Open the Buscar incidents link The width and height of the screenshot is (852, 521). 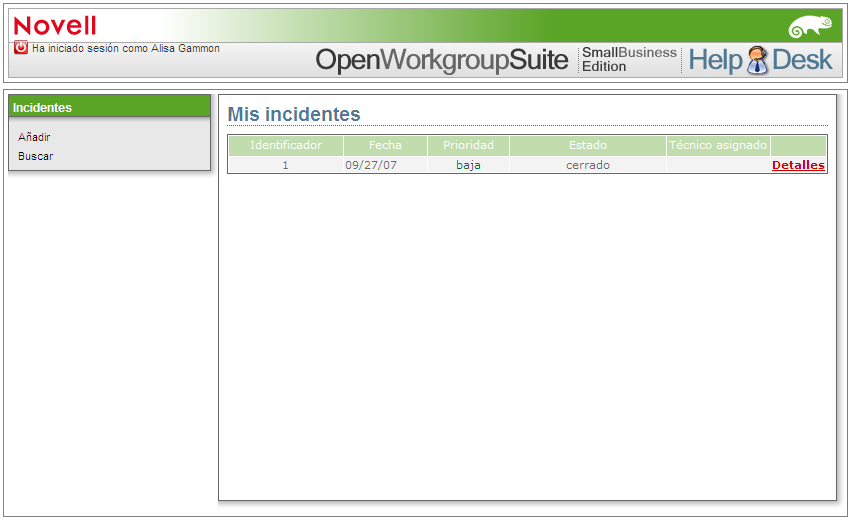(x=35, y=156)
